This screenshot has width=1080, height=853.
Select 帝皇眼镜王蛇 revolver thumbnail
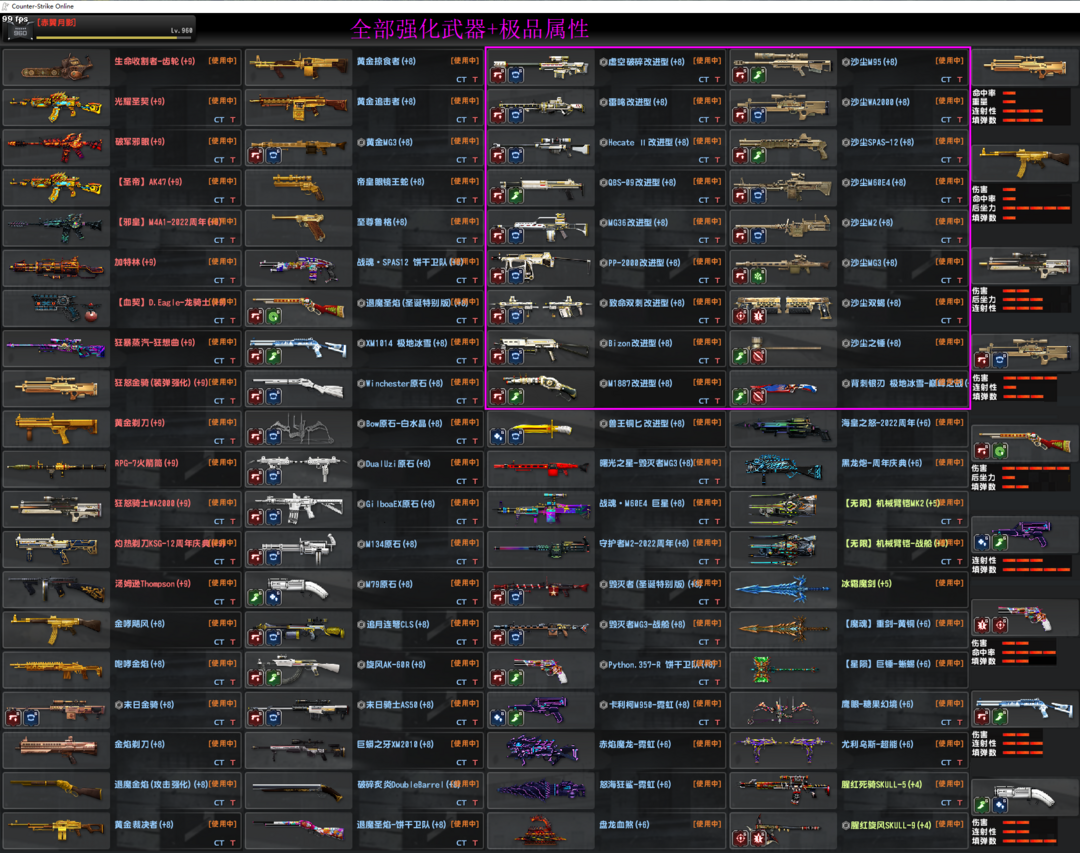(298, 187)
